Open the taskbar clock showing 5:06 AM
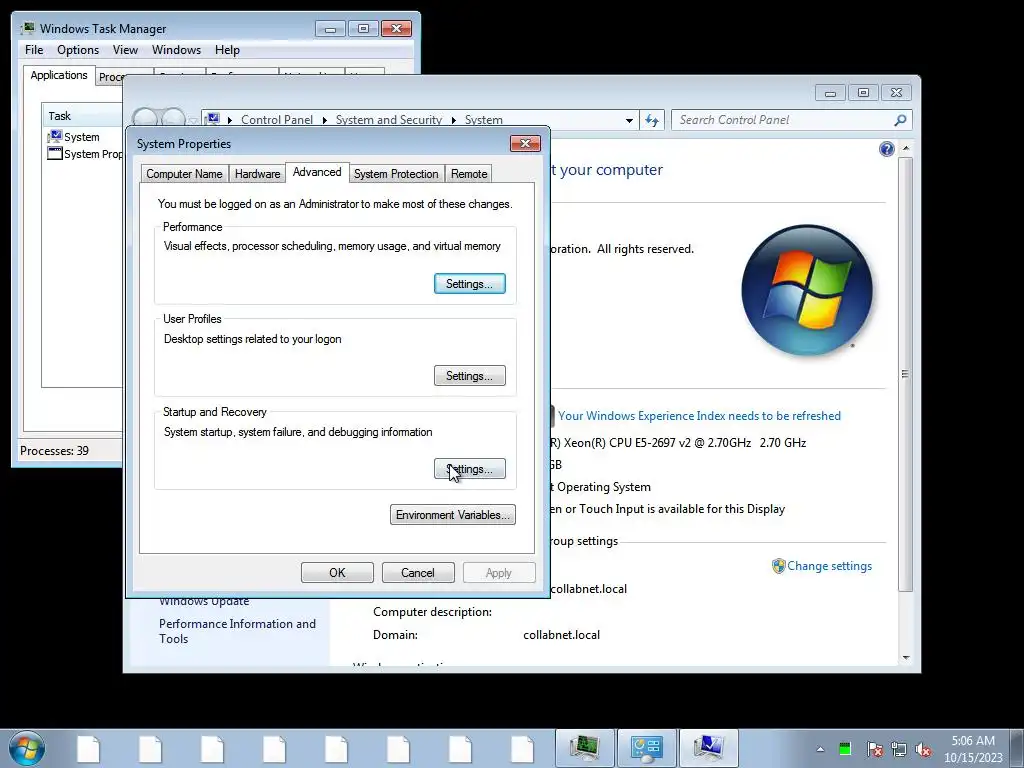Image resolution: width=1024 pixels, height=768 pixels. coord(973,749)
